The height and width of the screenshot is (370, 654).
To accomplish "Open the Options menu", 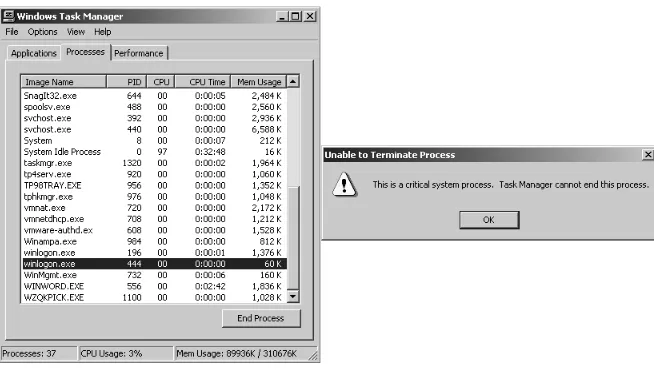I will [x=43, y=32].
